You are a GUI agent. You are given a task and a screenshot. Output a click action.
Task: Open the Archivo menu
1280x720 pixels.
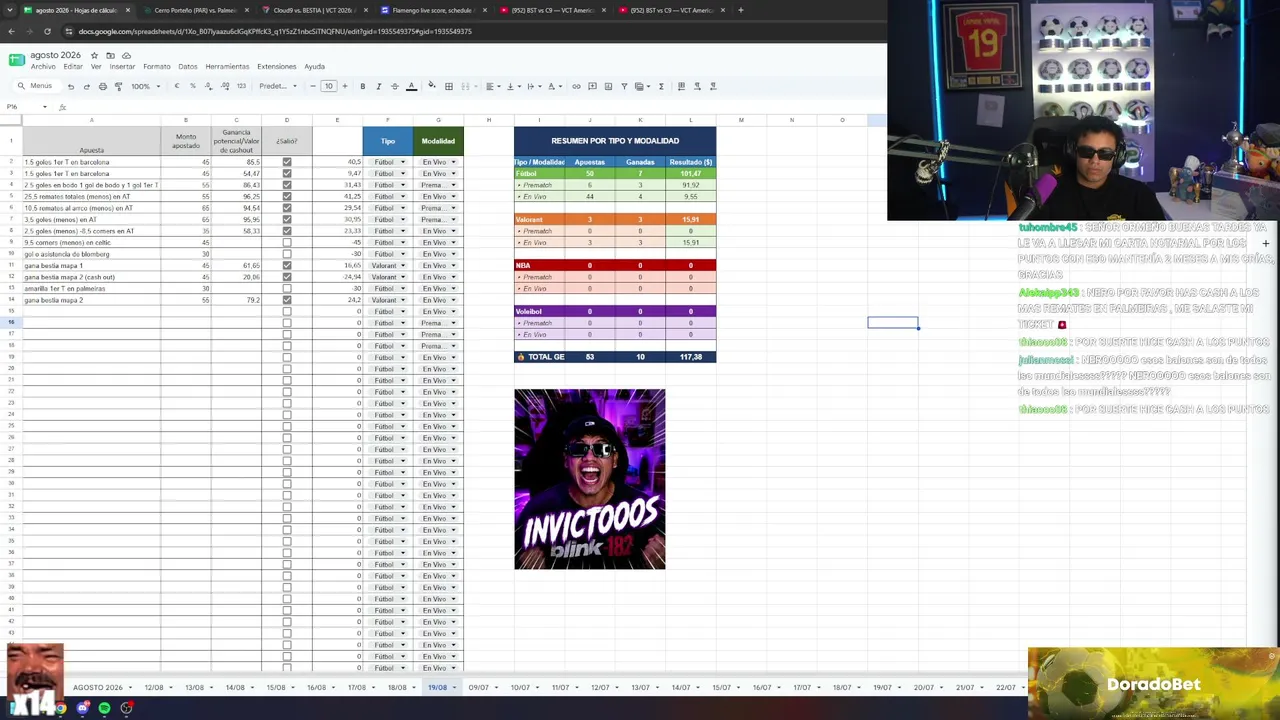pyautogui.click(x=43, y=67)
